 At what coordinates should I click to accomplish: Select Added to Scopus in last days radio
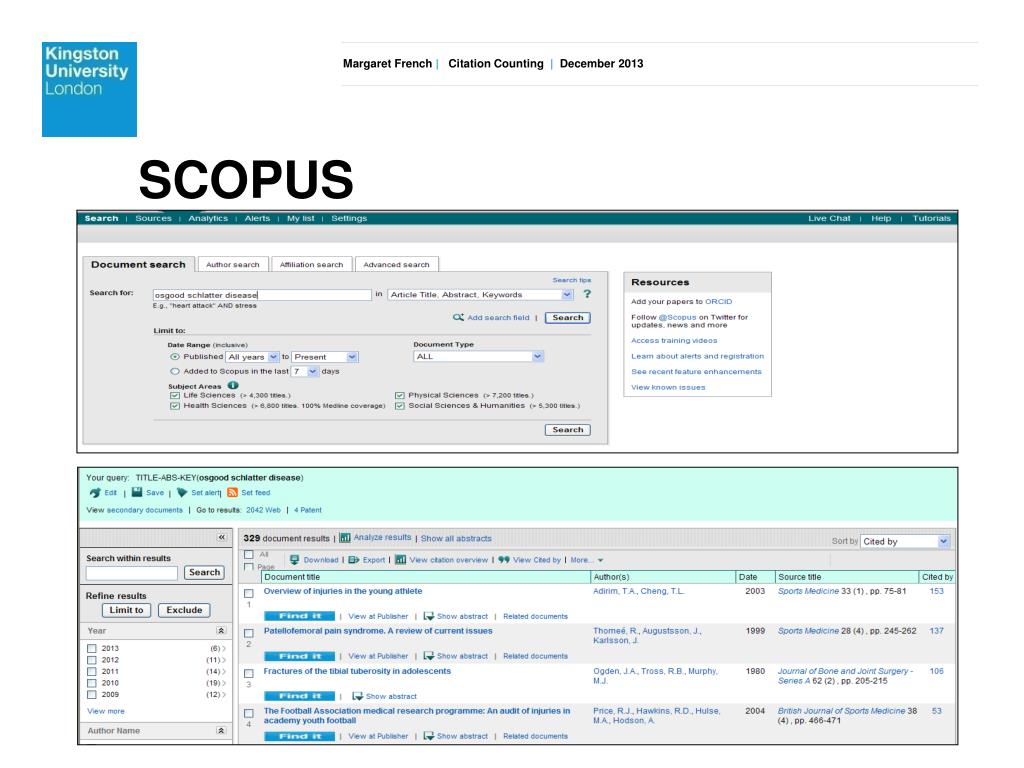click(175, 371)
